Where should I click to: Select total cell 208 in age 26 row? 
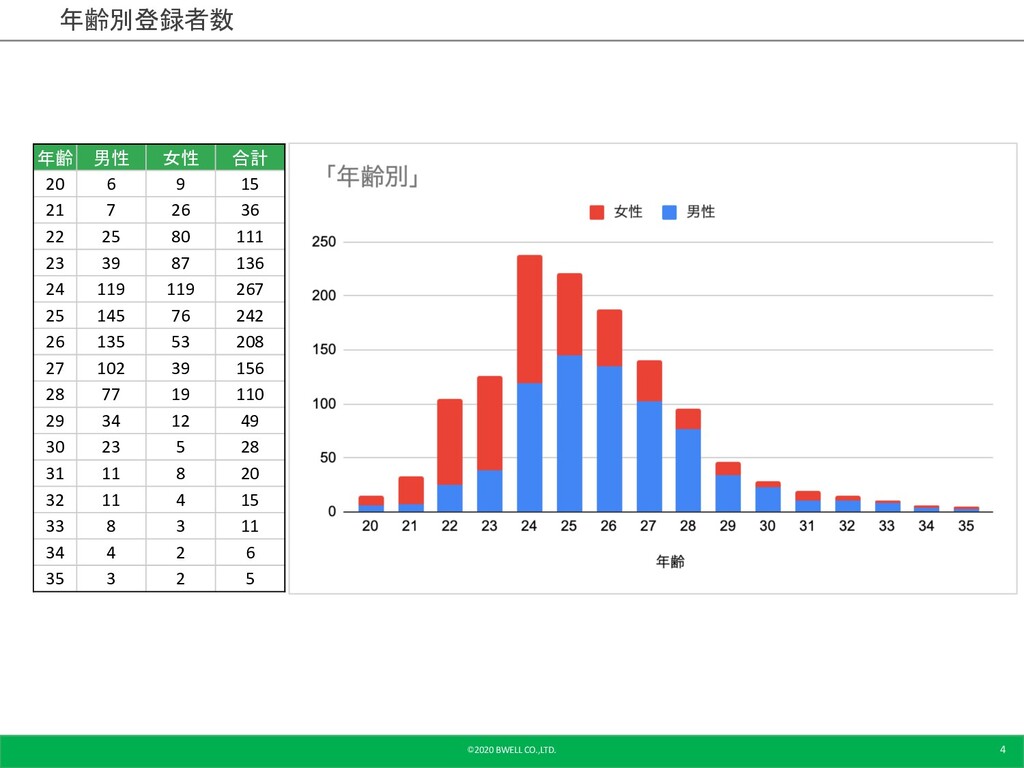coord(250,342)
